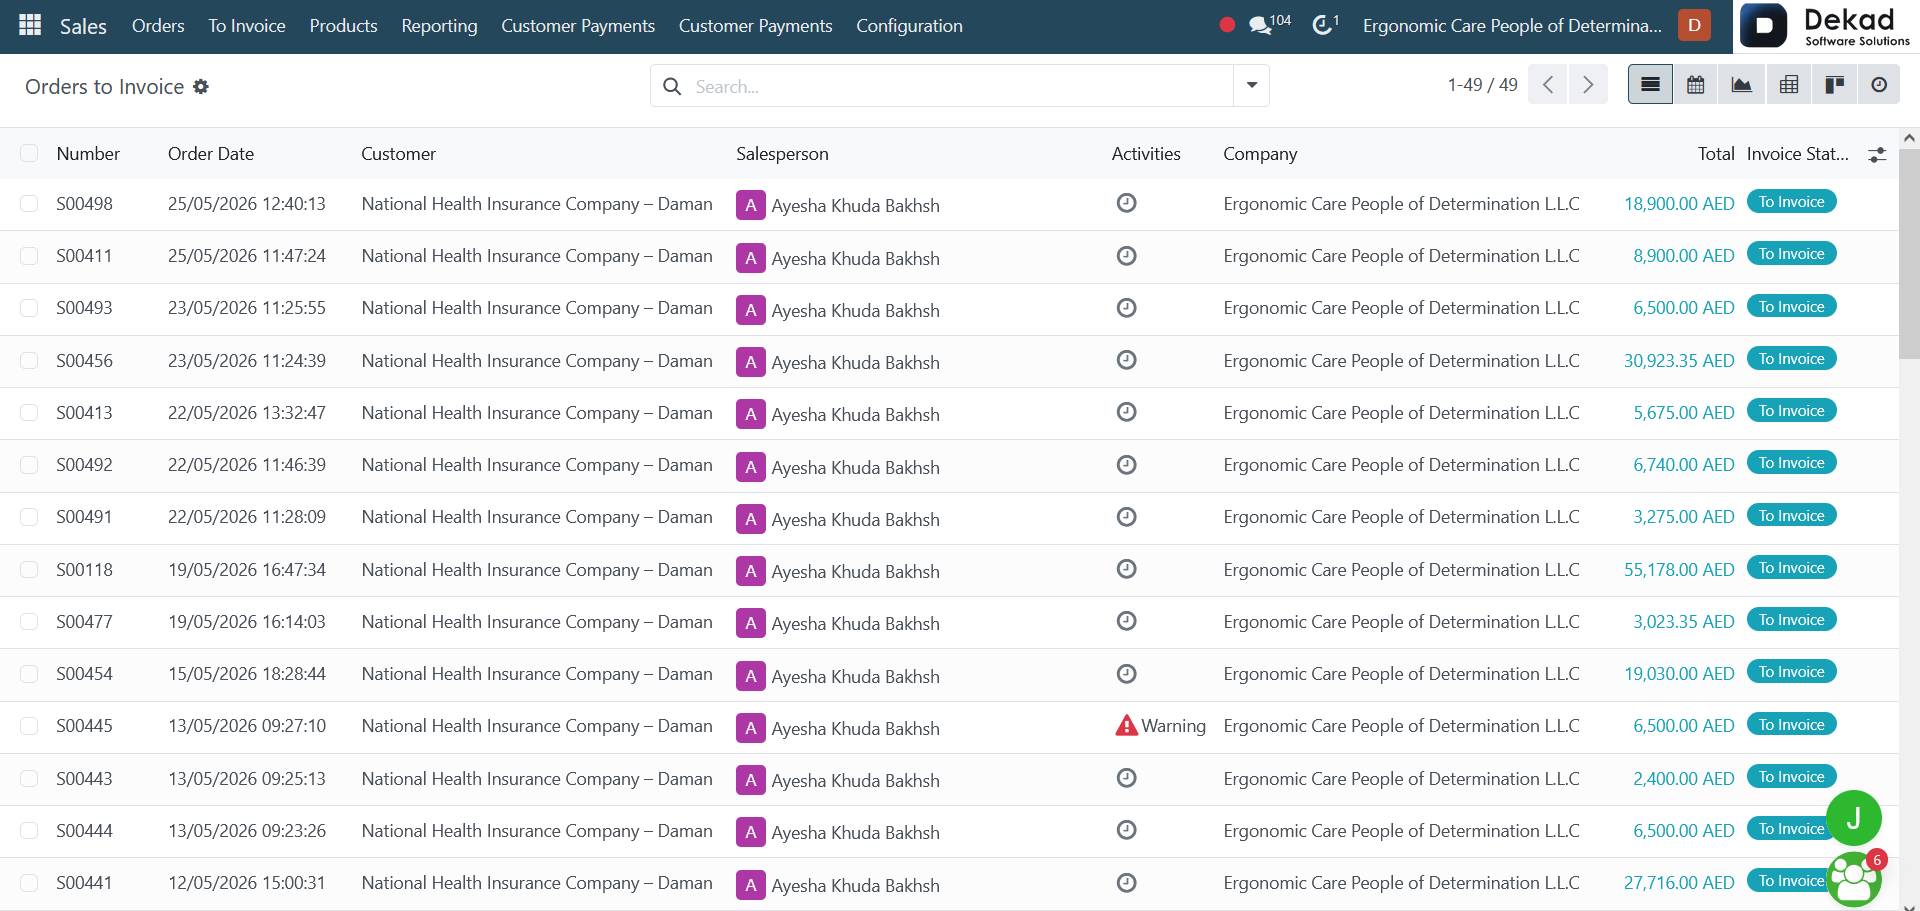The width and height of the screenshot is (1920, 911).
Task: Switch to list view
Action: (x=1650, y=85)
